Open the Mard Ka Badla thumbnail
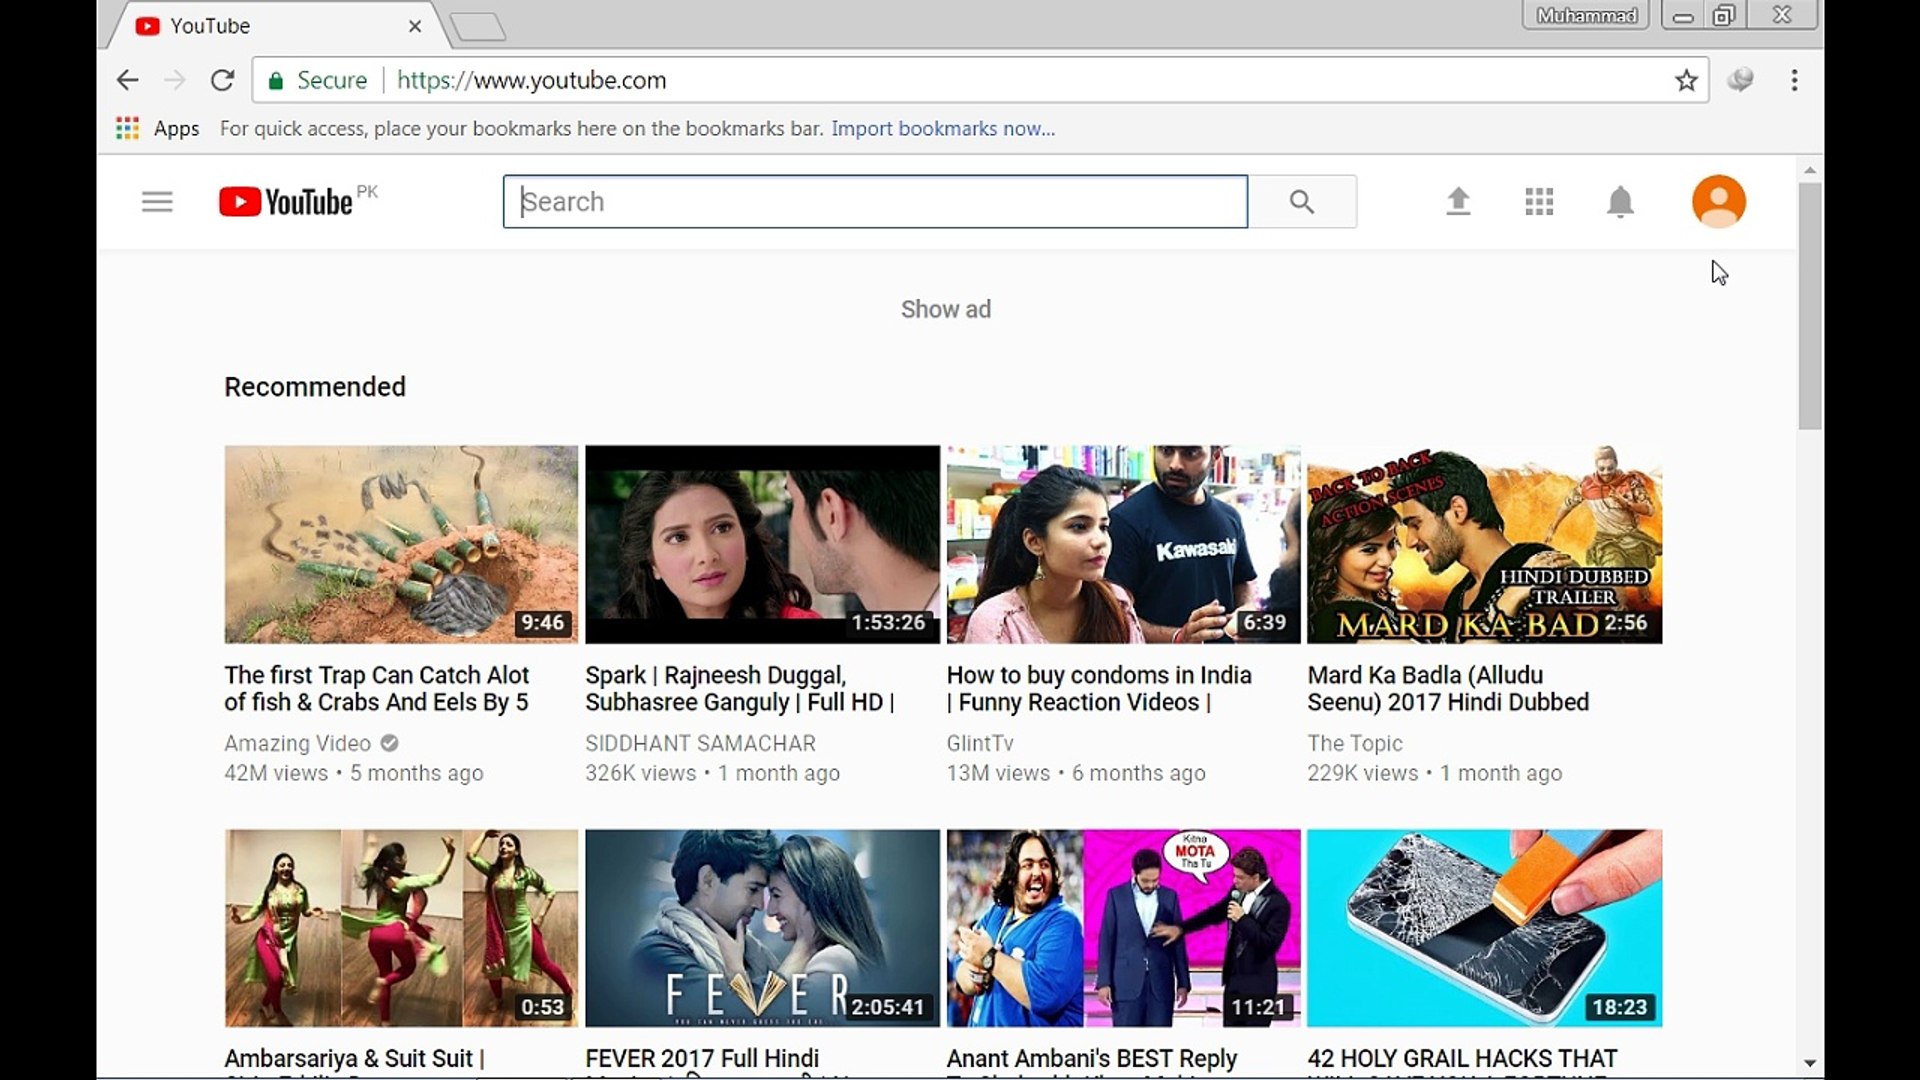 click(1484, 544)
